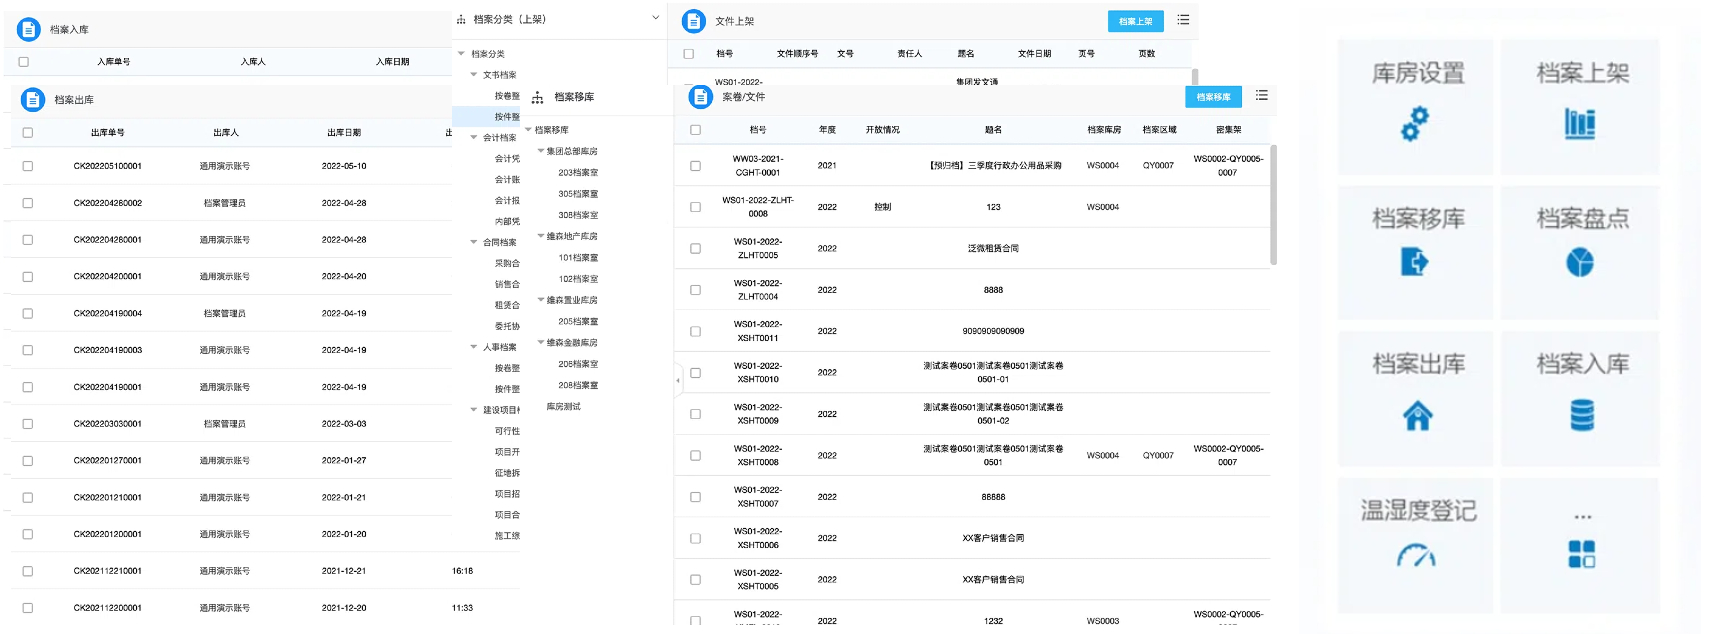Open the 档案分类 (上架) dropdown arrow
The image size is (1718, 634).
(656, 18)
